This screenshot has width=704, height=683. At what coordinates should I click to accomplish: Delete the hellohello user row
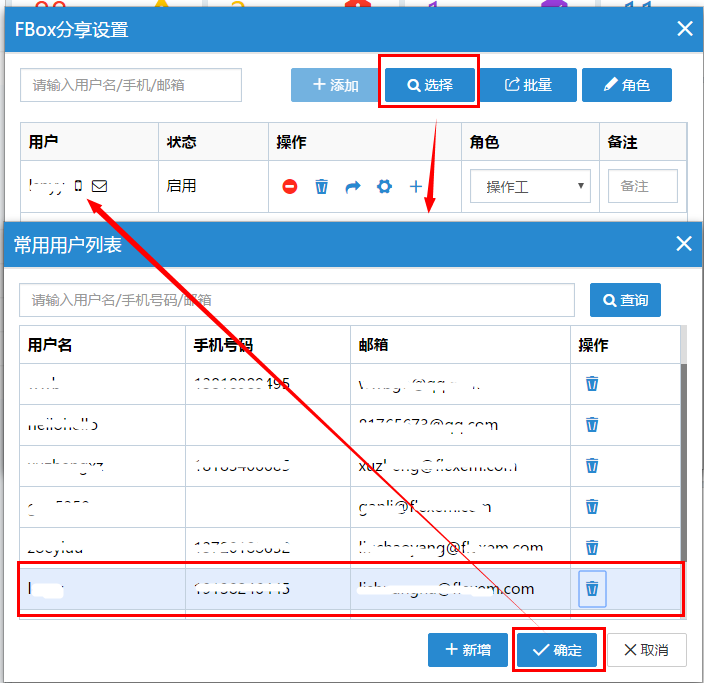[592, 424]
